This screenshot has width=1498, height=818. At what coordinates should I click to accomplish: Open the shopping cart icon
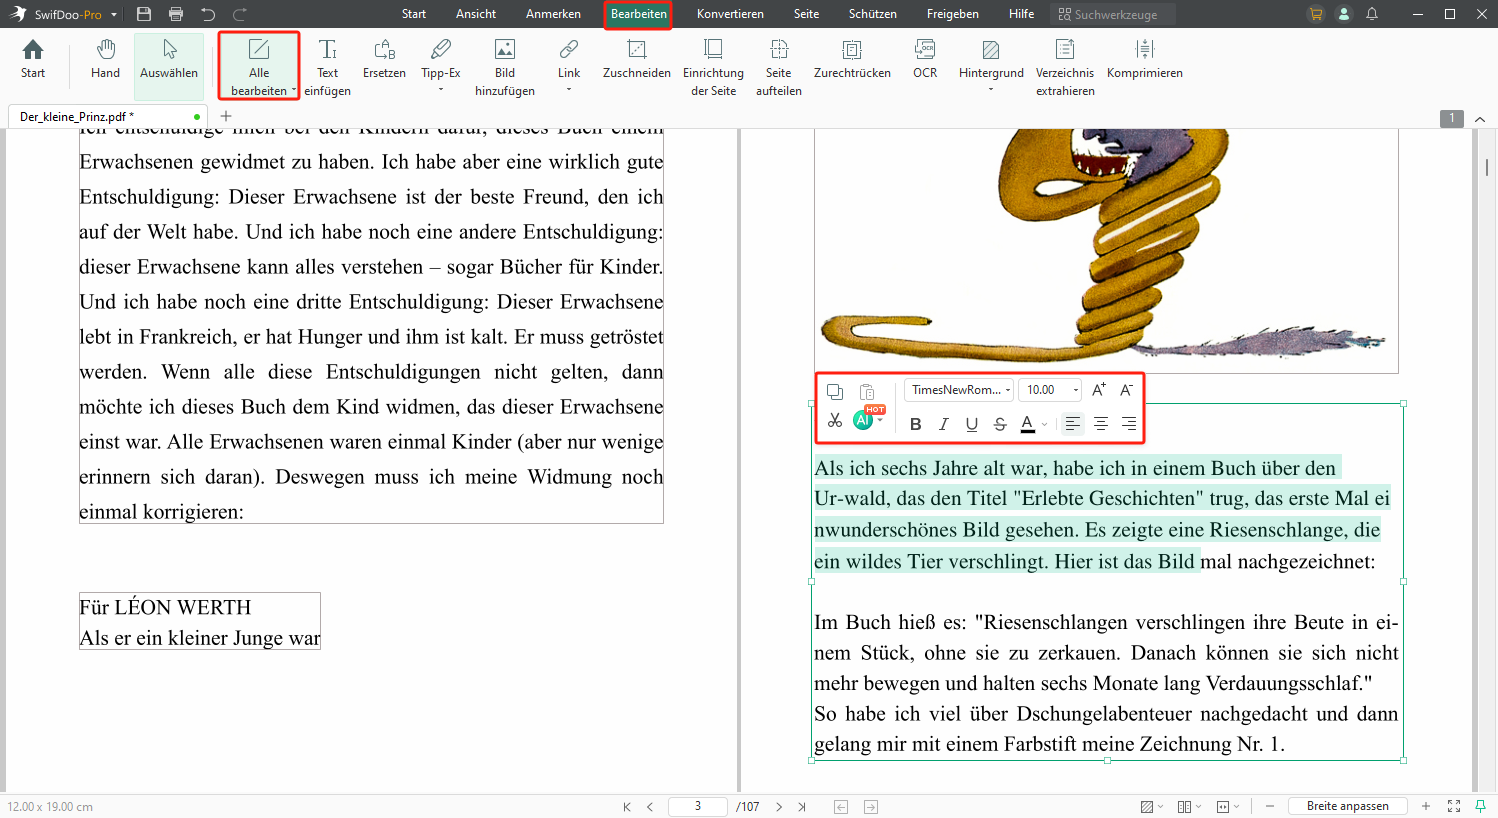1316,14
